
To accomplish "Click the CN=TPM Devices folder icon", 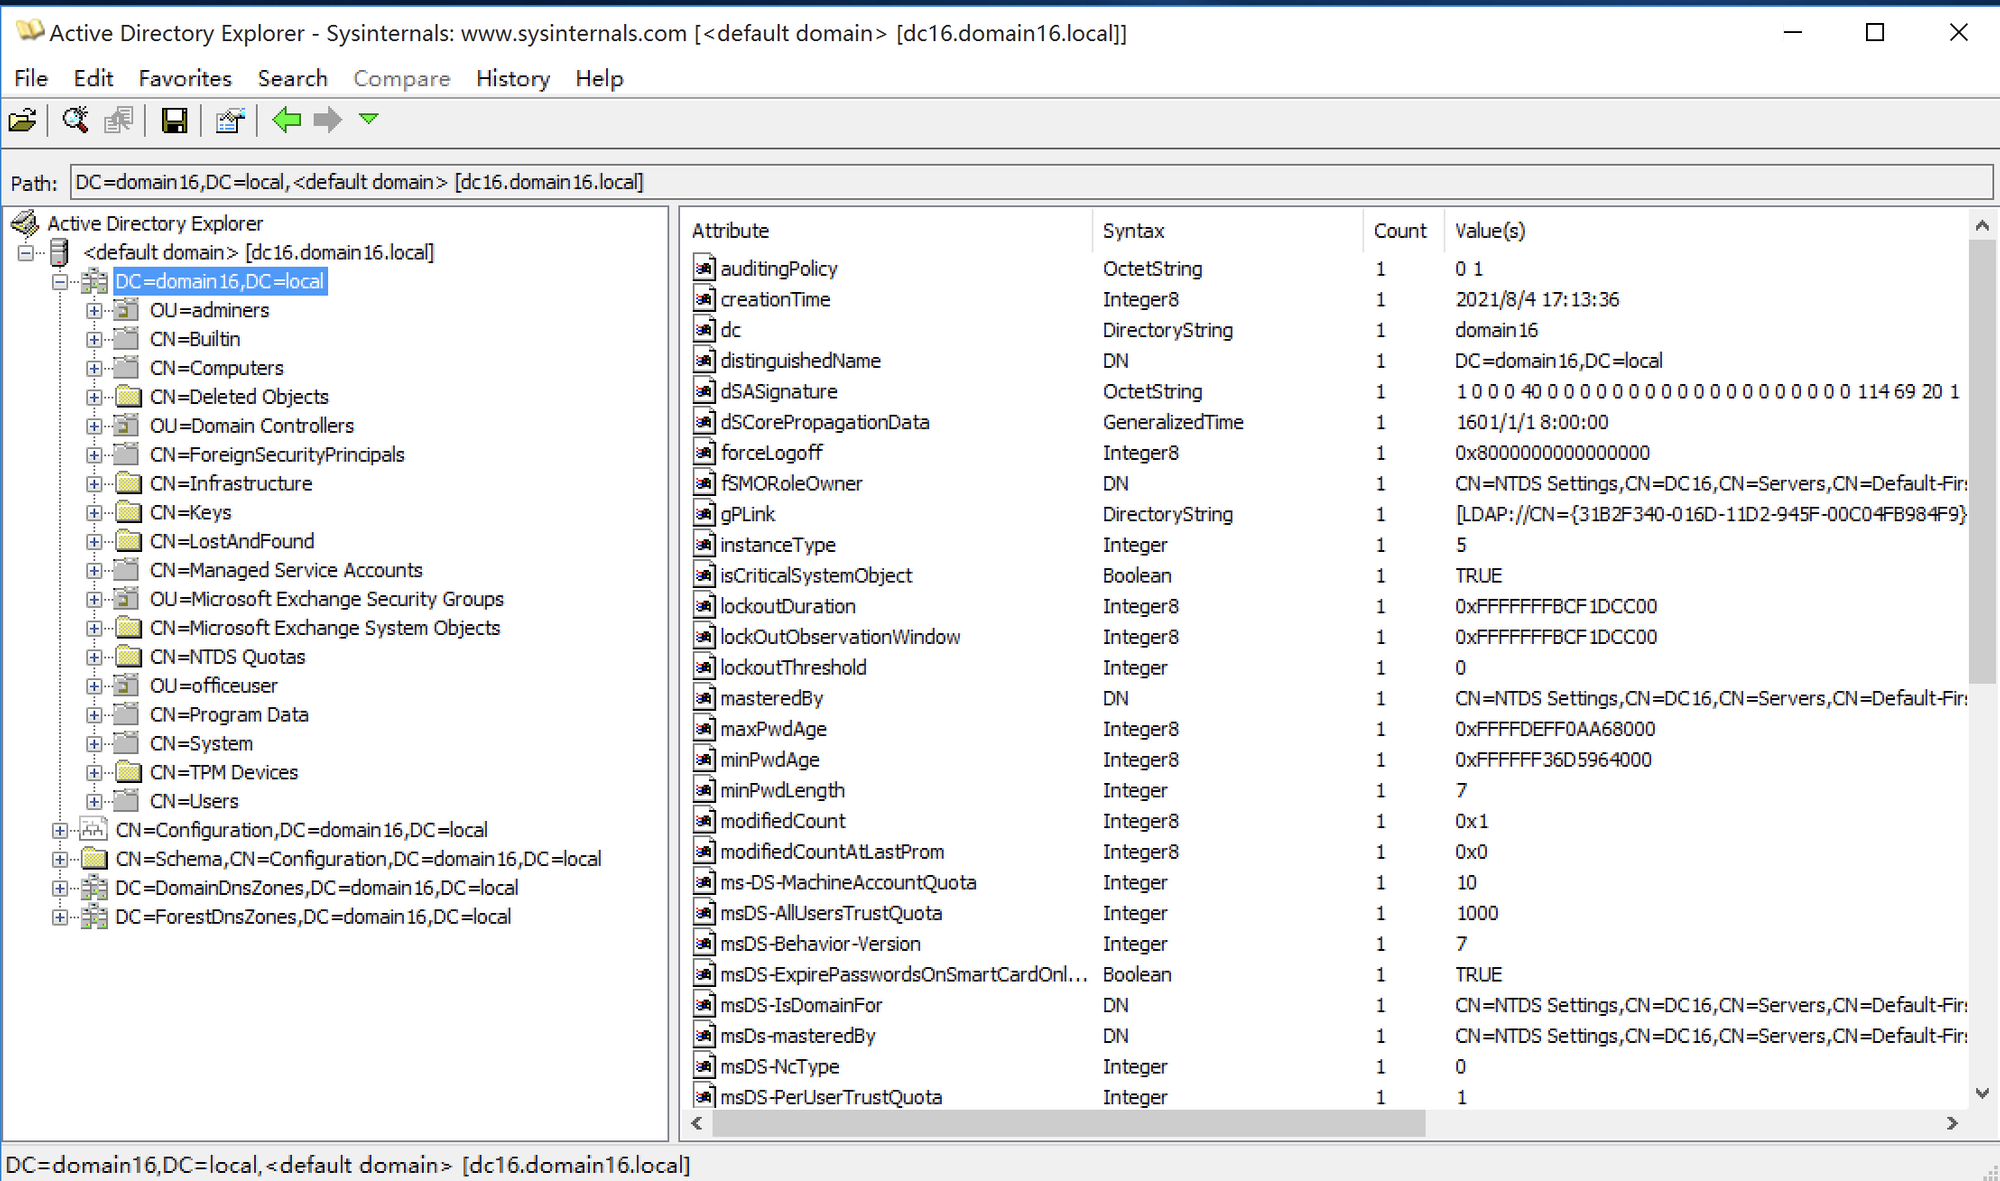I will (127, 772).
